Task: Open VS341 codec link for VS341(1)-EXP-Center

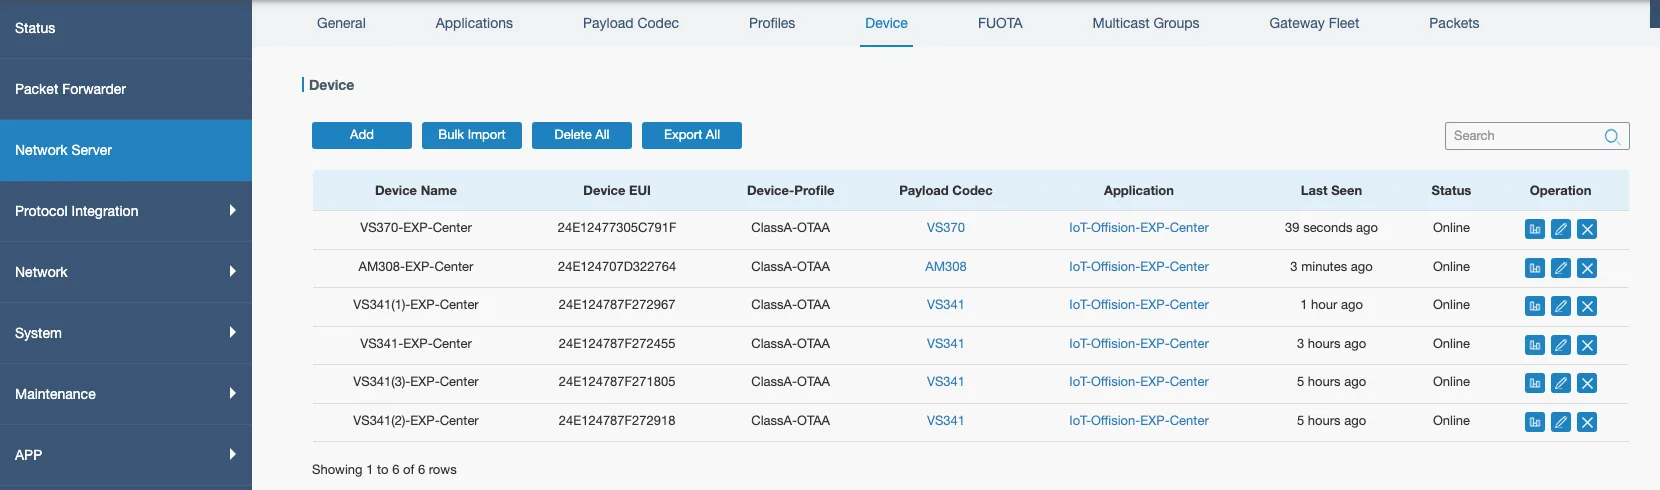Action: (x=946, y=305)
